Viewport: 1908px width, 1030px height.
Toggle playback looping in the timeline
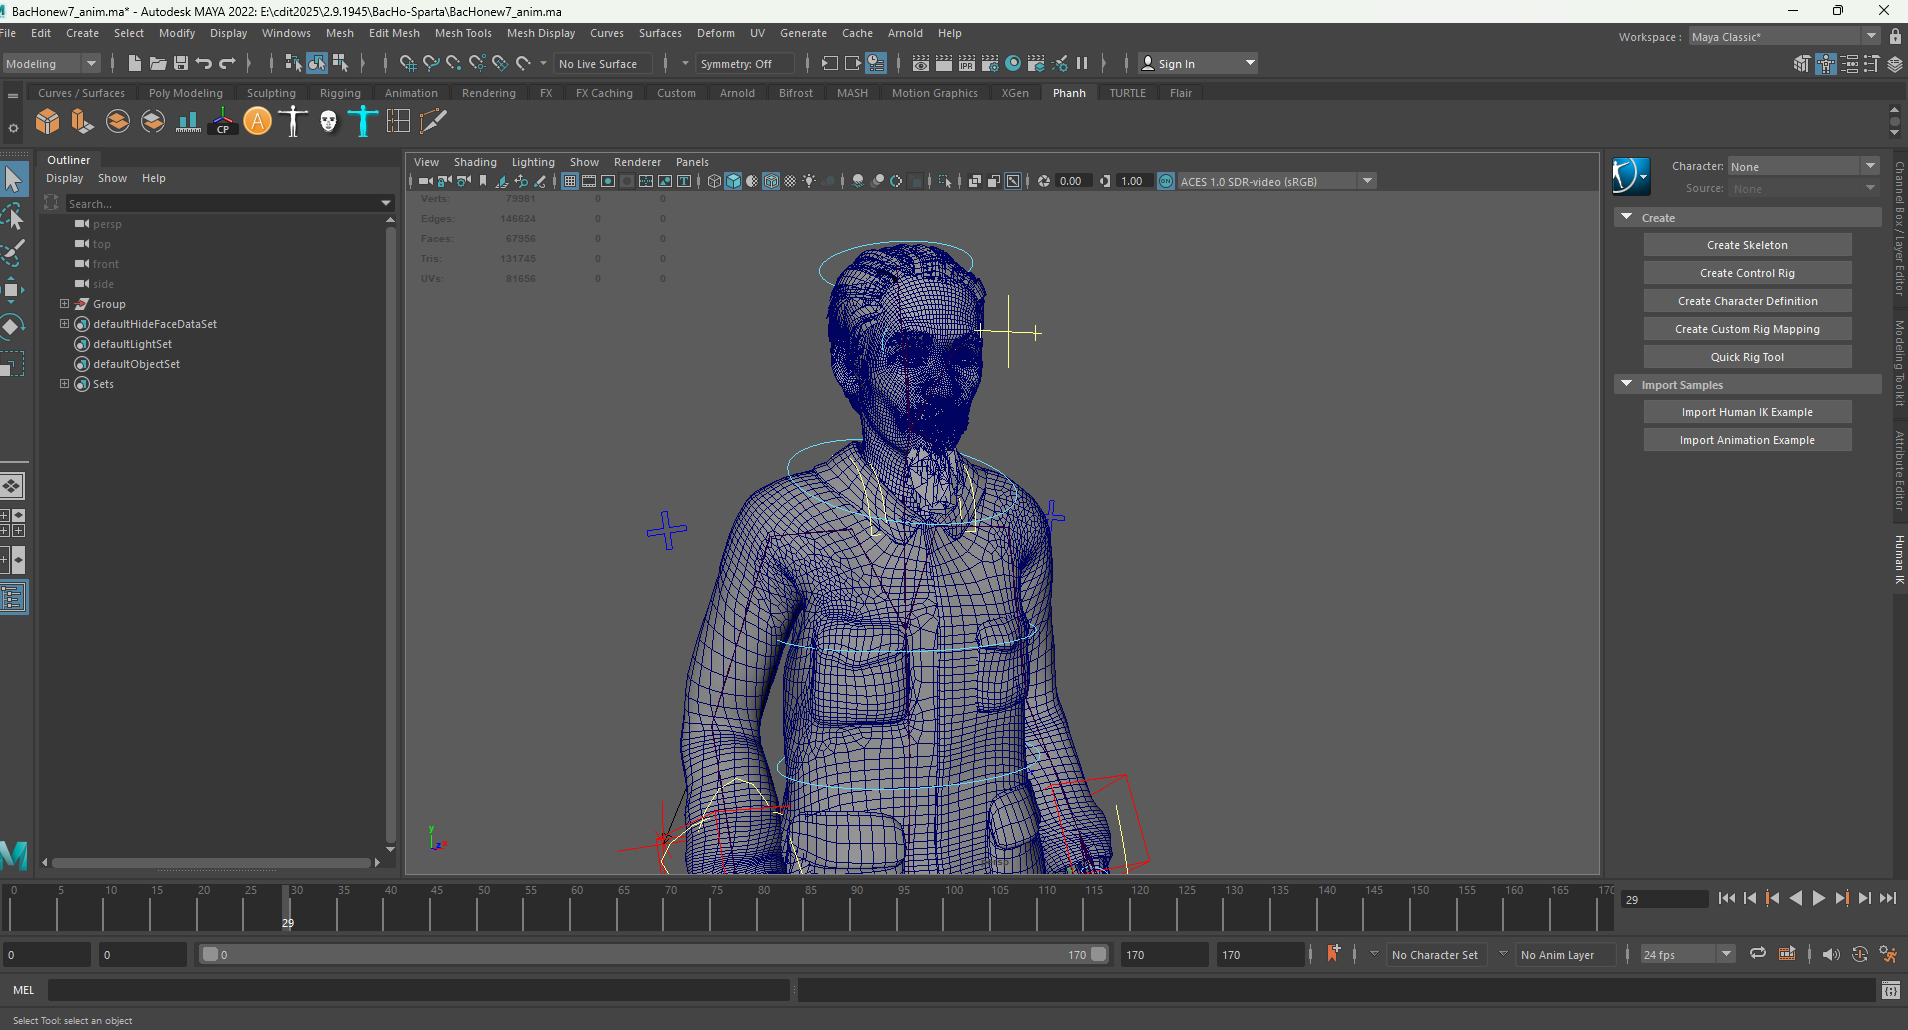tap(1757, 954)
